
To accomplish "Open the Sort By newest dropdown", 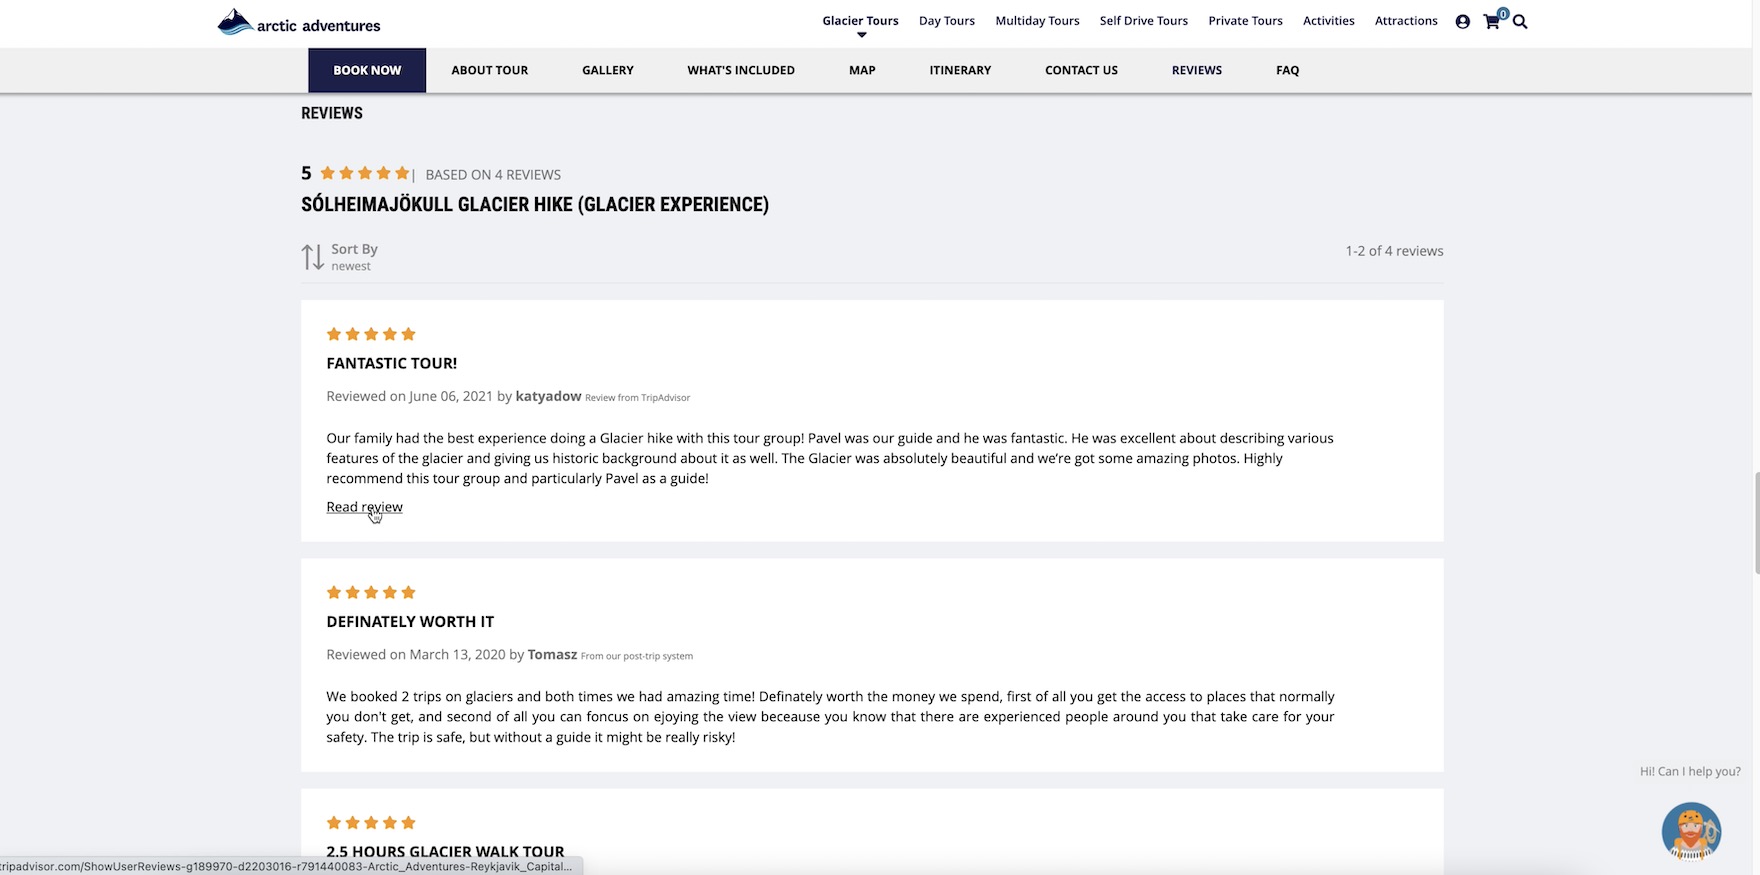I will 354,257.
